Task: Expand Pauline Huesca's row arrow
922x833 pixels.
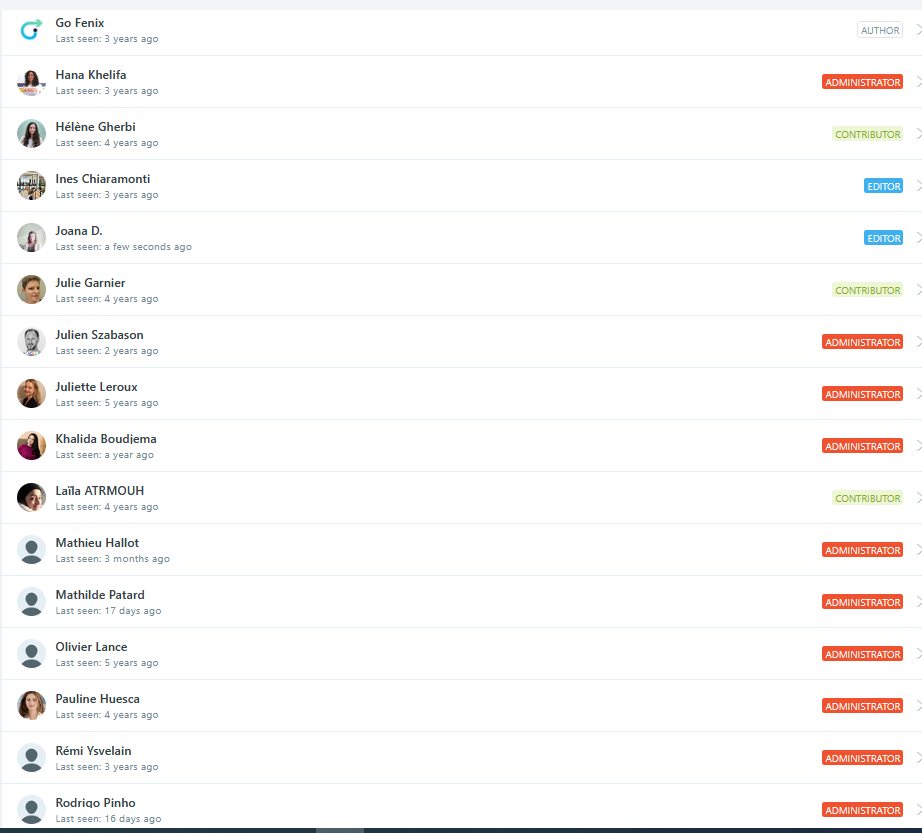Action: pos(917,706)
